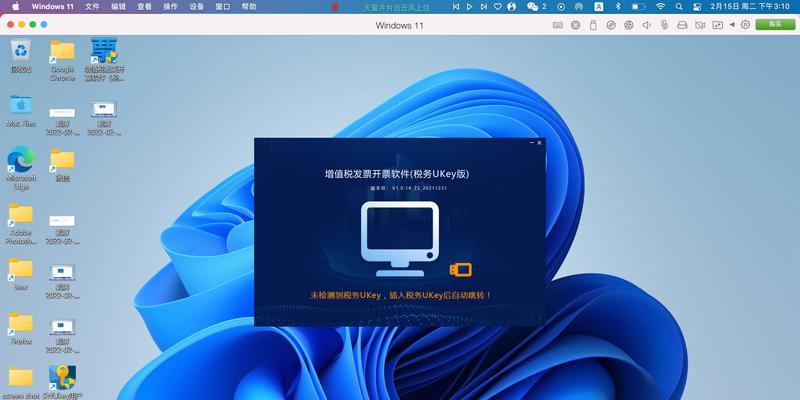
Task: Open the 编辑 menu
Action: (x=118, y=7)
